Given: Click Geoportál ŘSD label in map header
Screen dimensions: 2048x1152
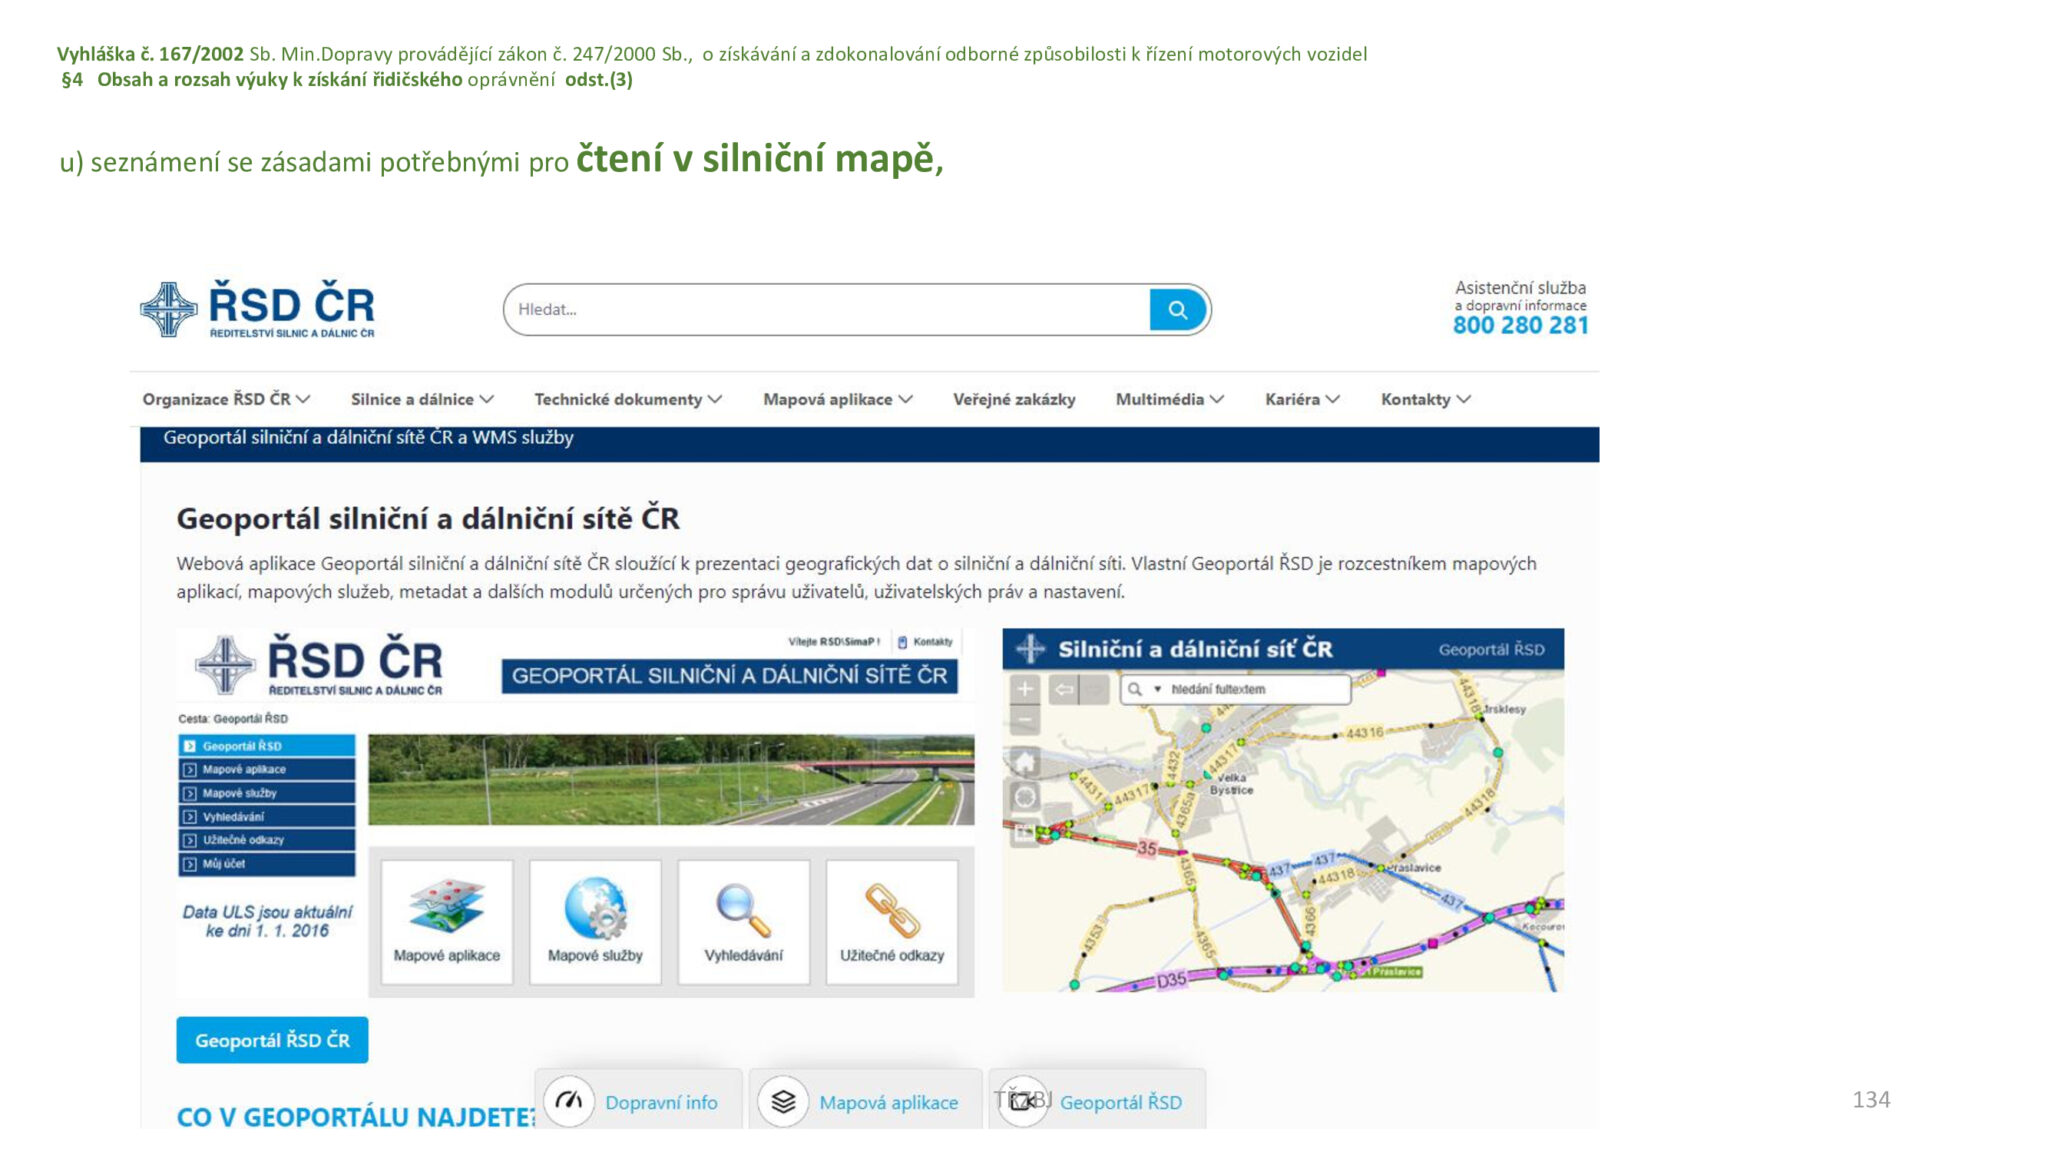Looking at the screenshot, I should pyautogui.click(x=1491, y=650).
